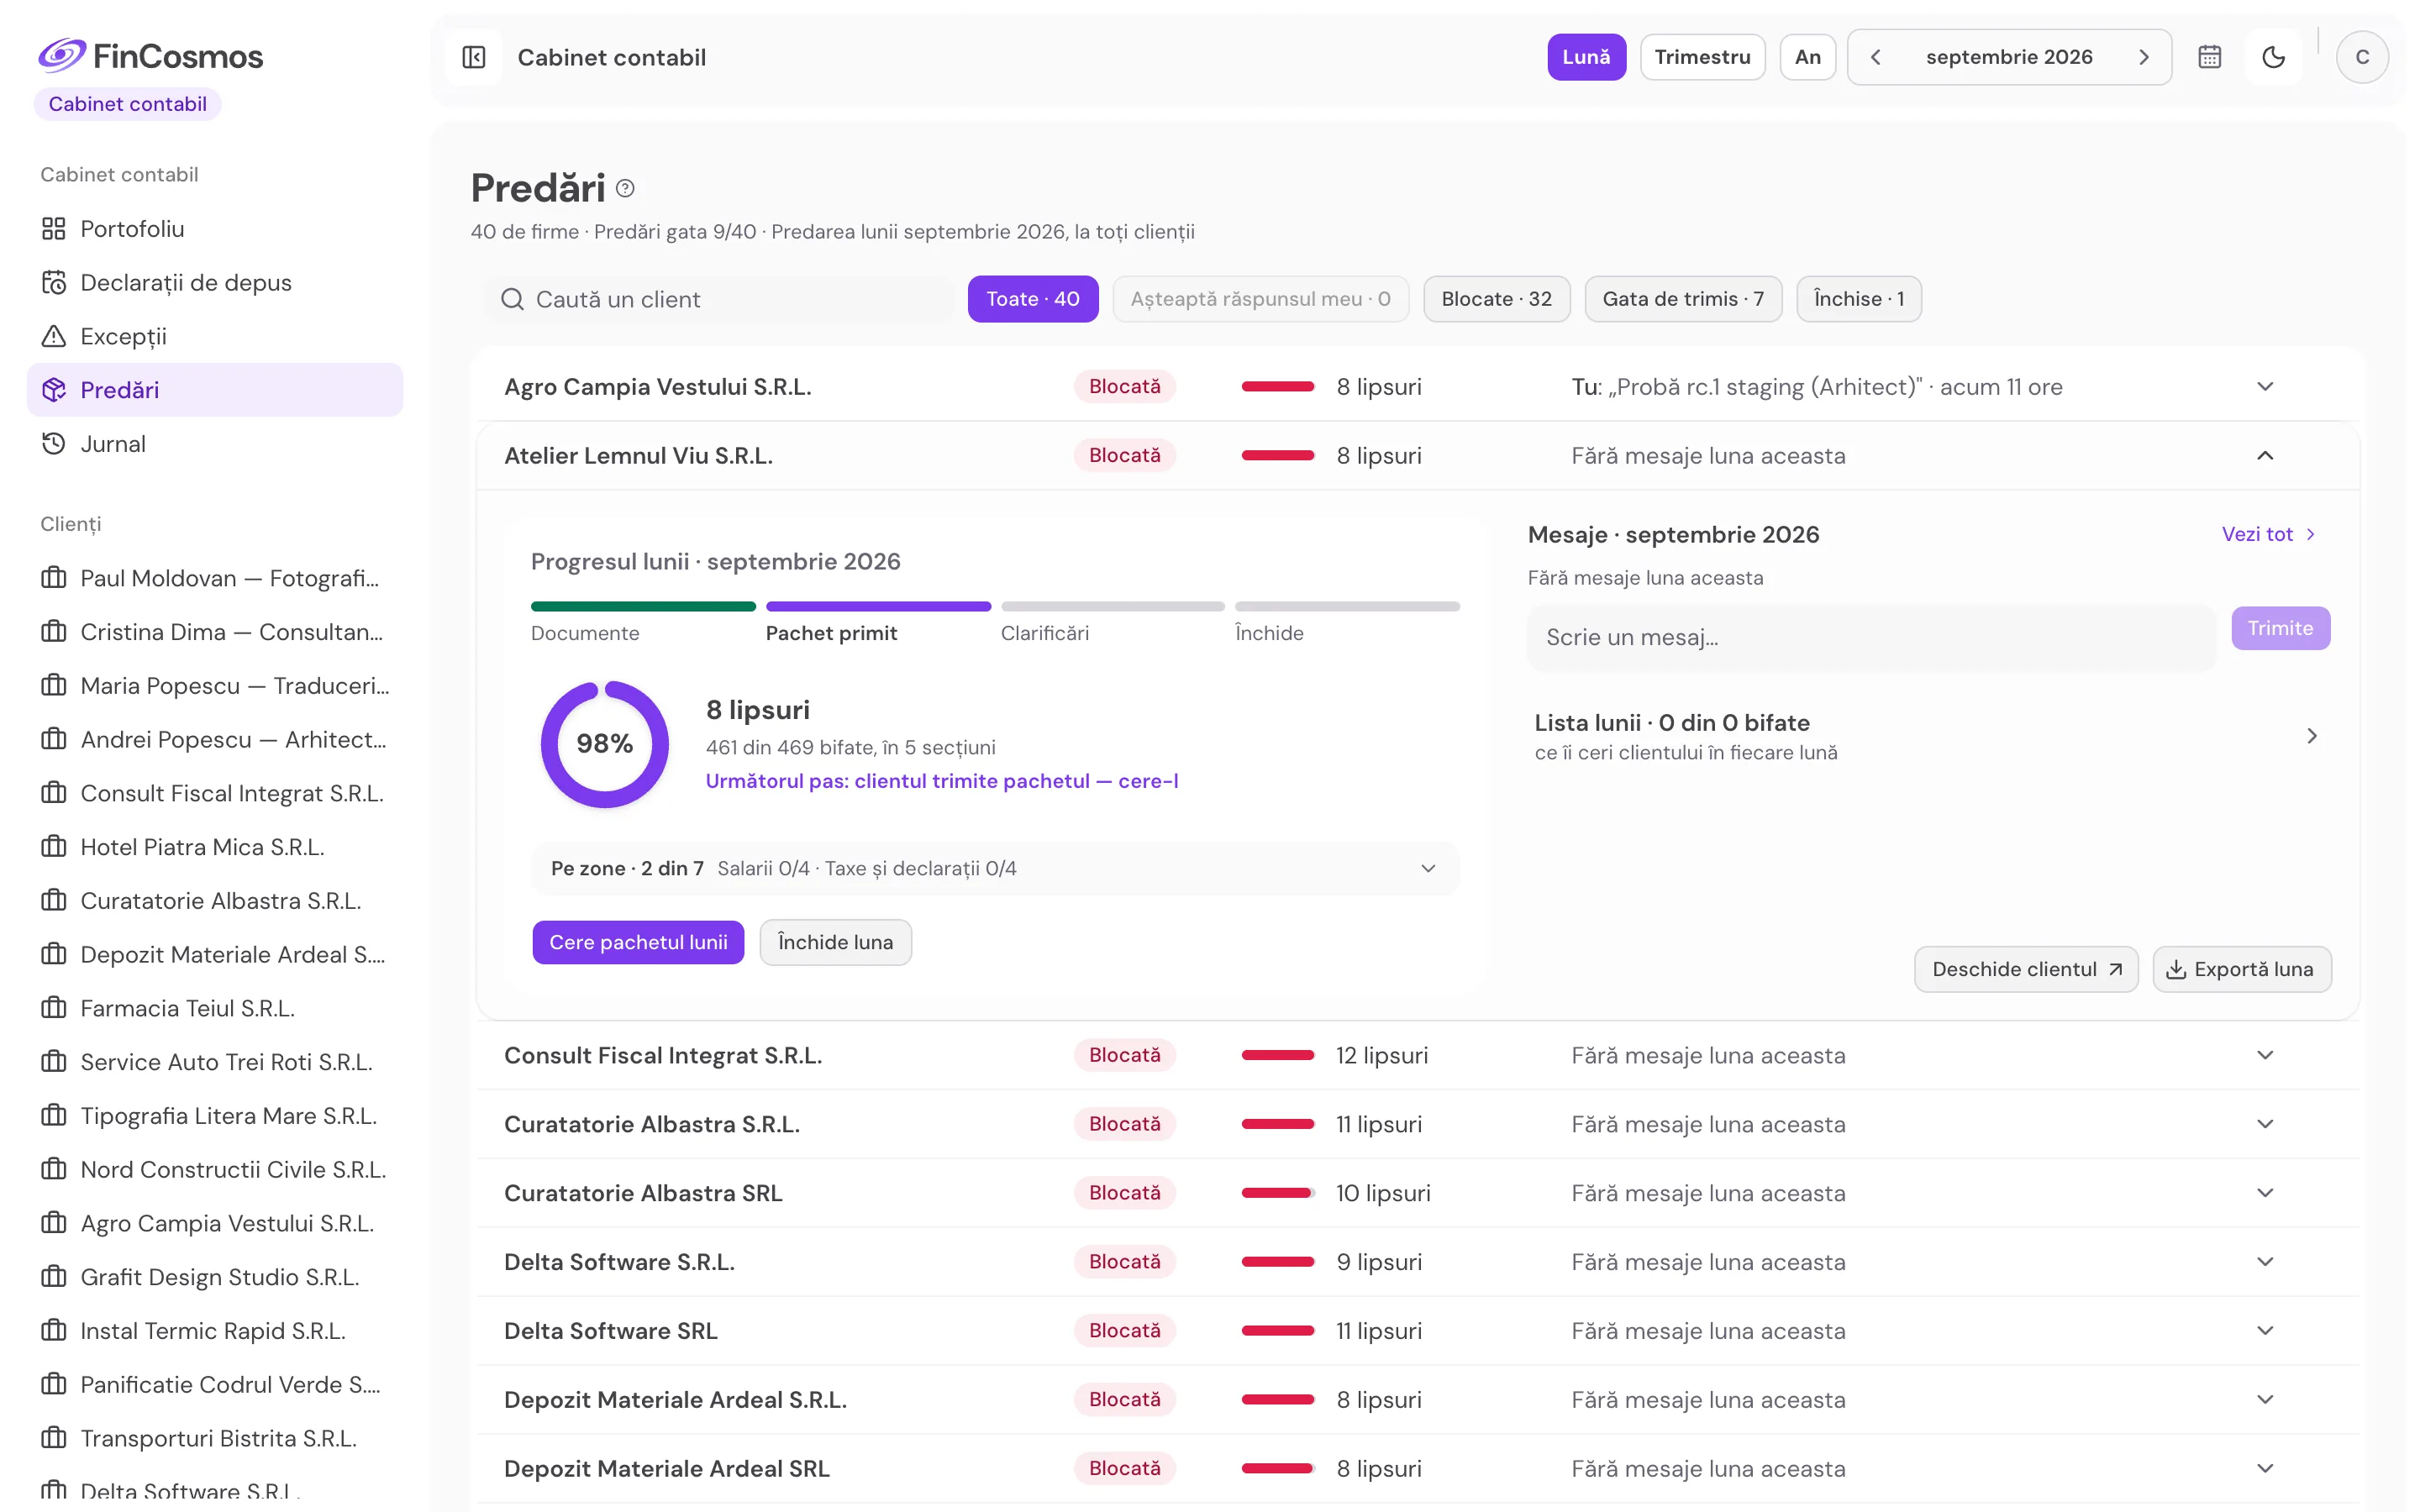This screenshot has height=1512, width=2420.
Task: Open client Tipografia Litera Mare S.R.L.
Action: tap(215, 1116)
